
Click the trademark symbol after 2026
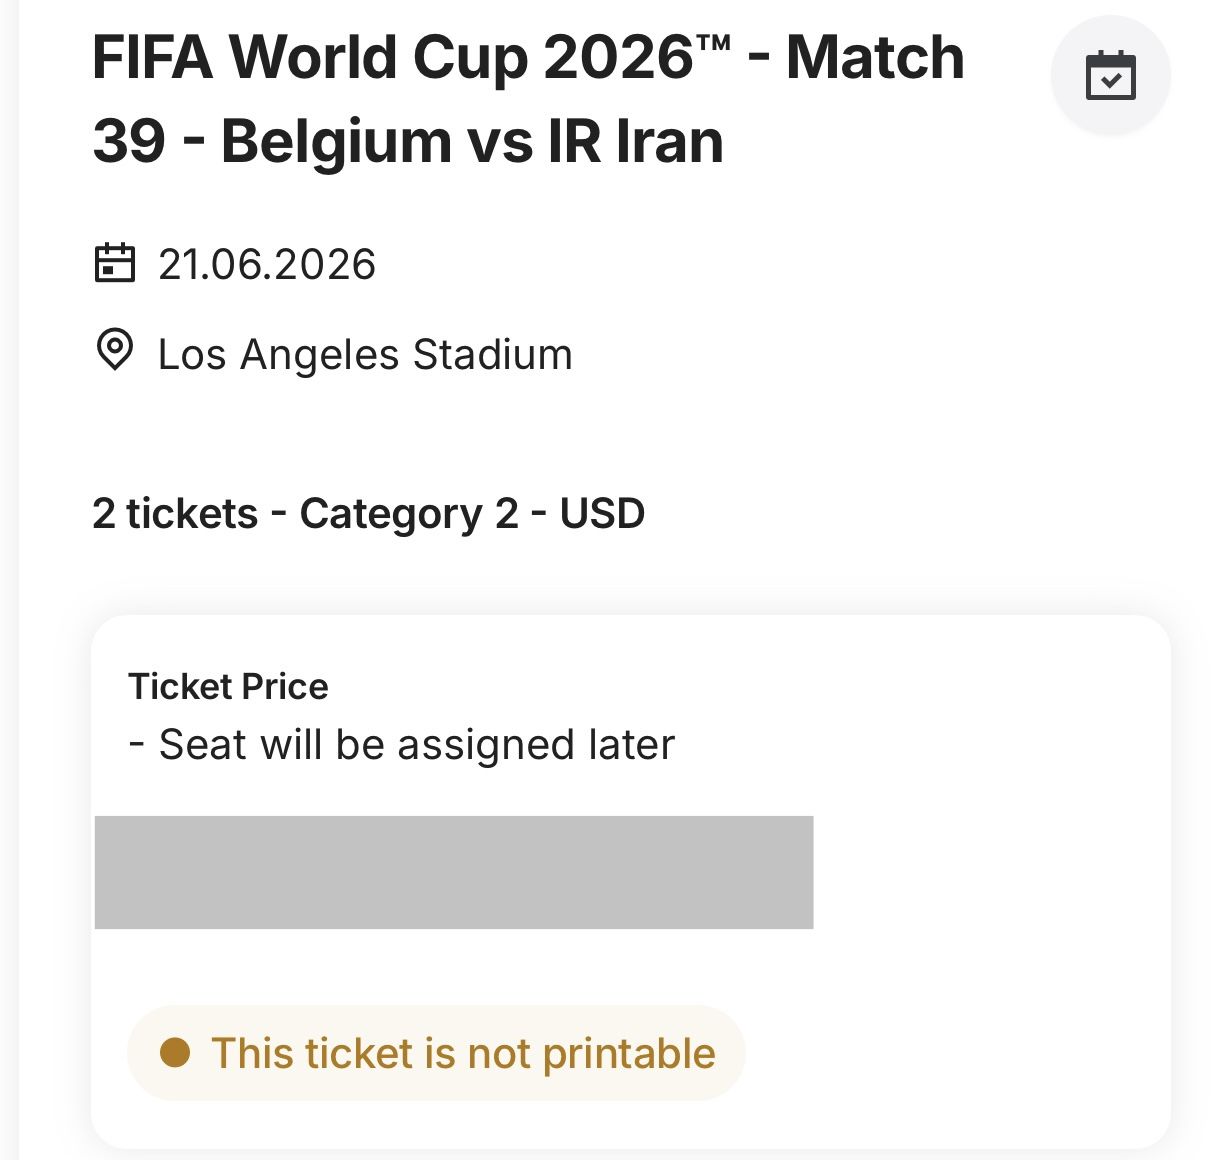716,44
